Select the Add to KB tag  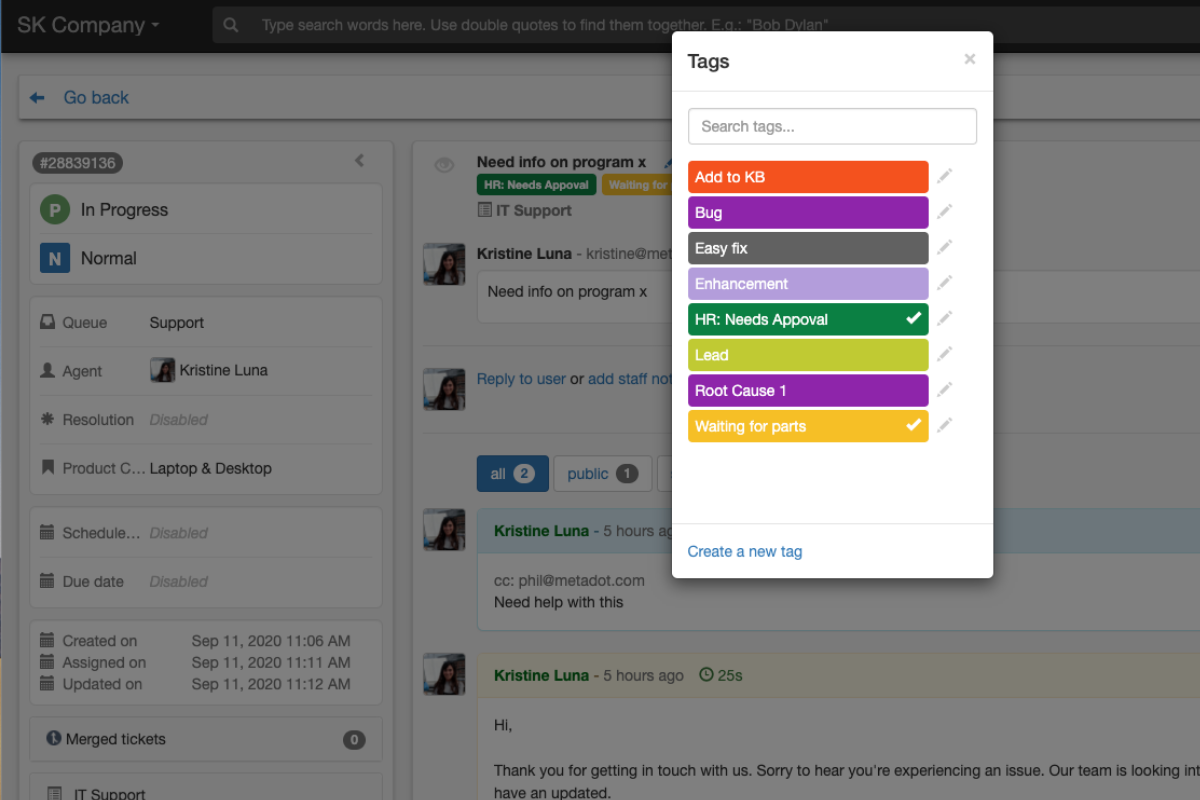point(808,177)
